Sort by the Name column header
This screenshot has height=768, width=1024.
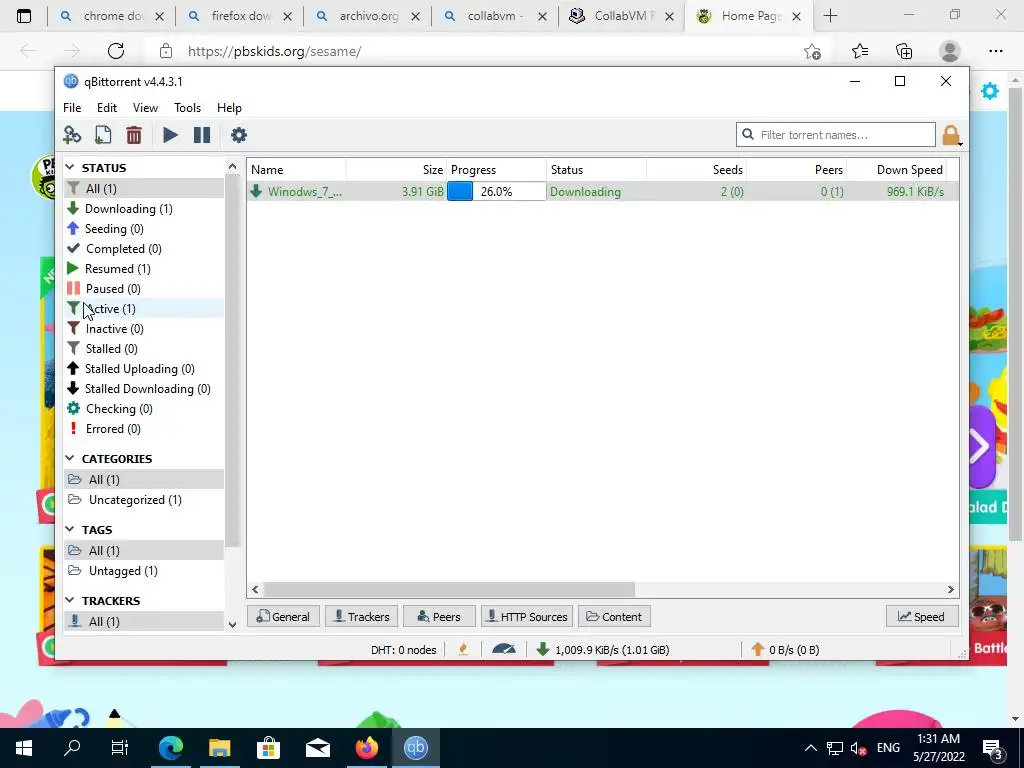point(297,170)
